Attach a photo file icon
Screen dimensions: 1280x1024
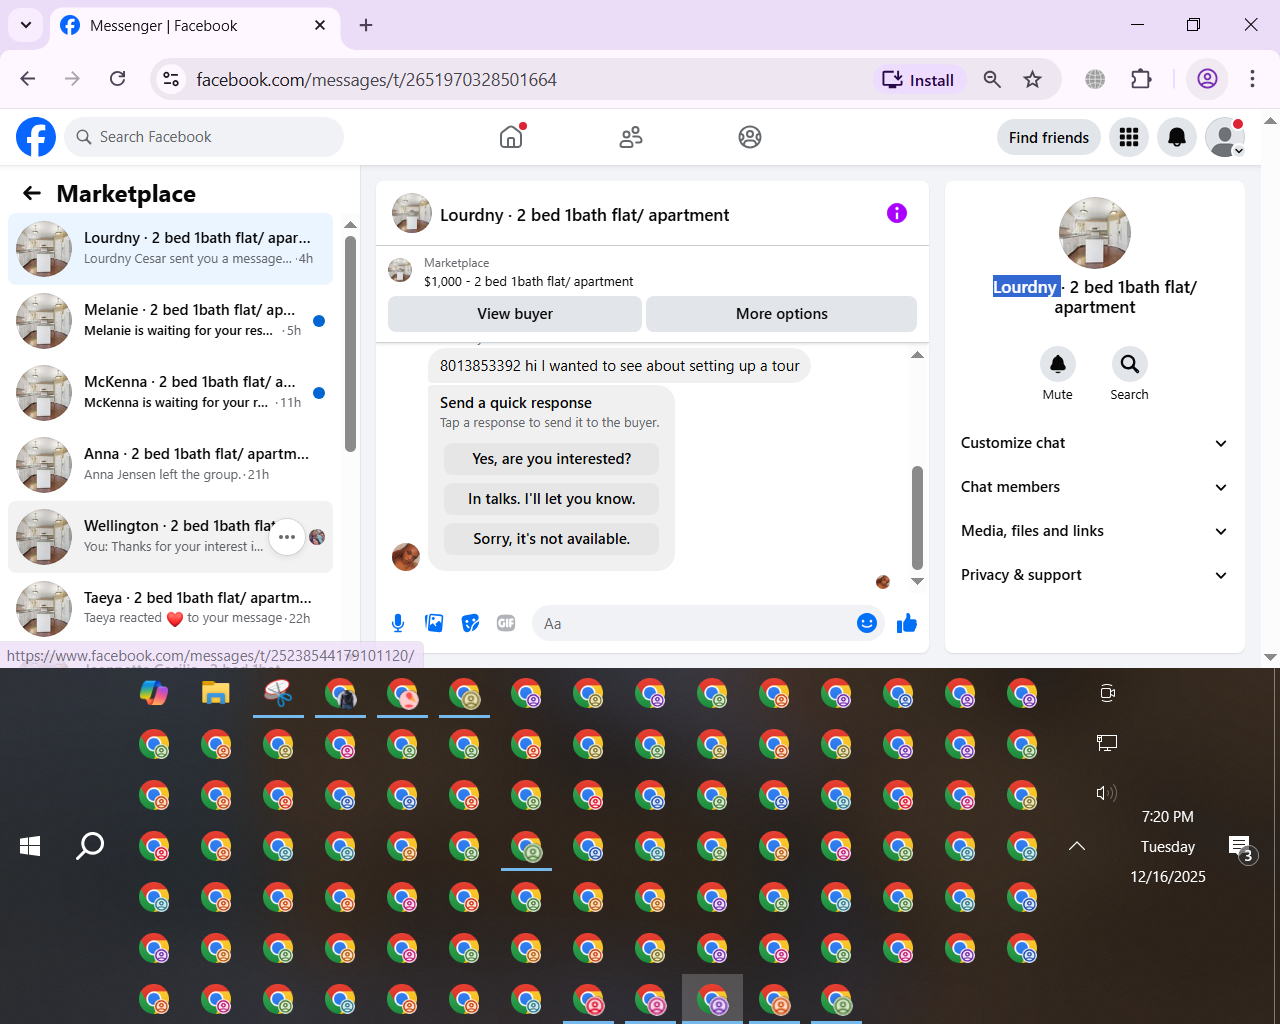point(434,624)
